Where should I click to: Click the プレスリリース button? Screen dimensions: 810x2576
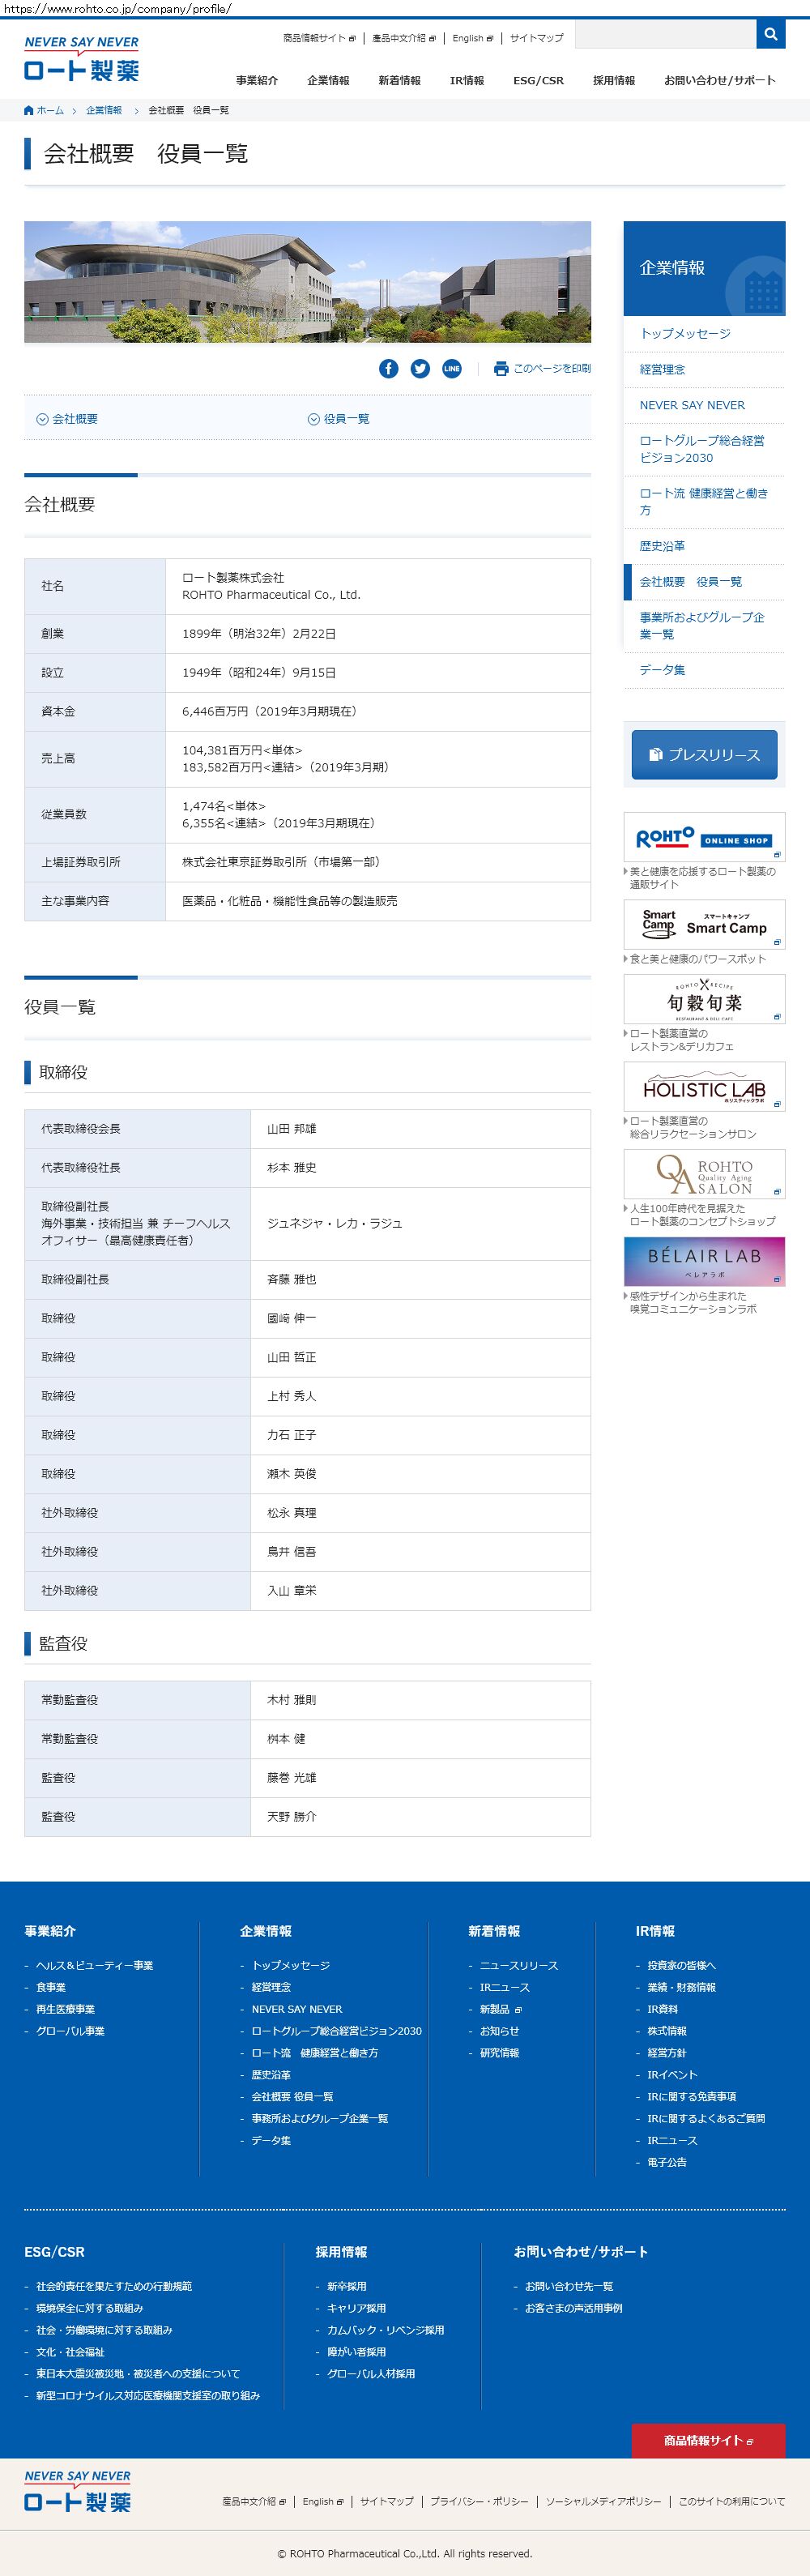tap(704, 755)
